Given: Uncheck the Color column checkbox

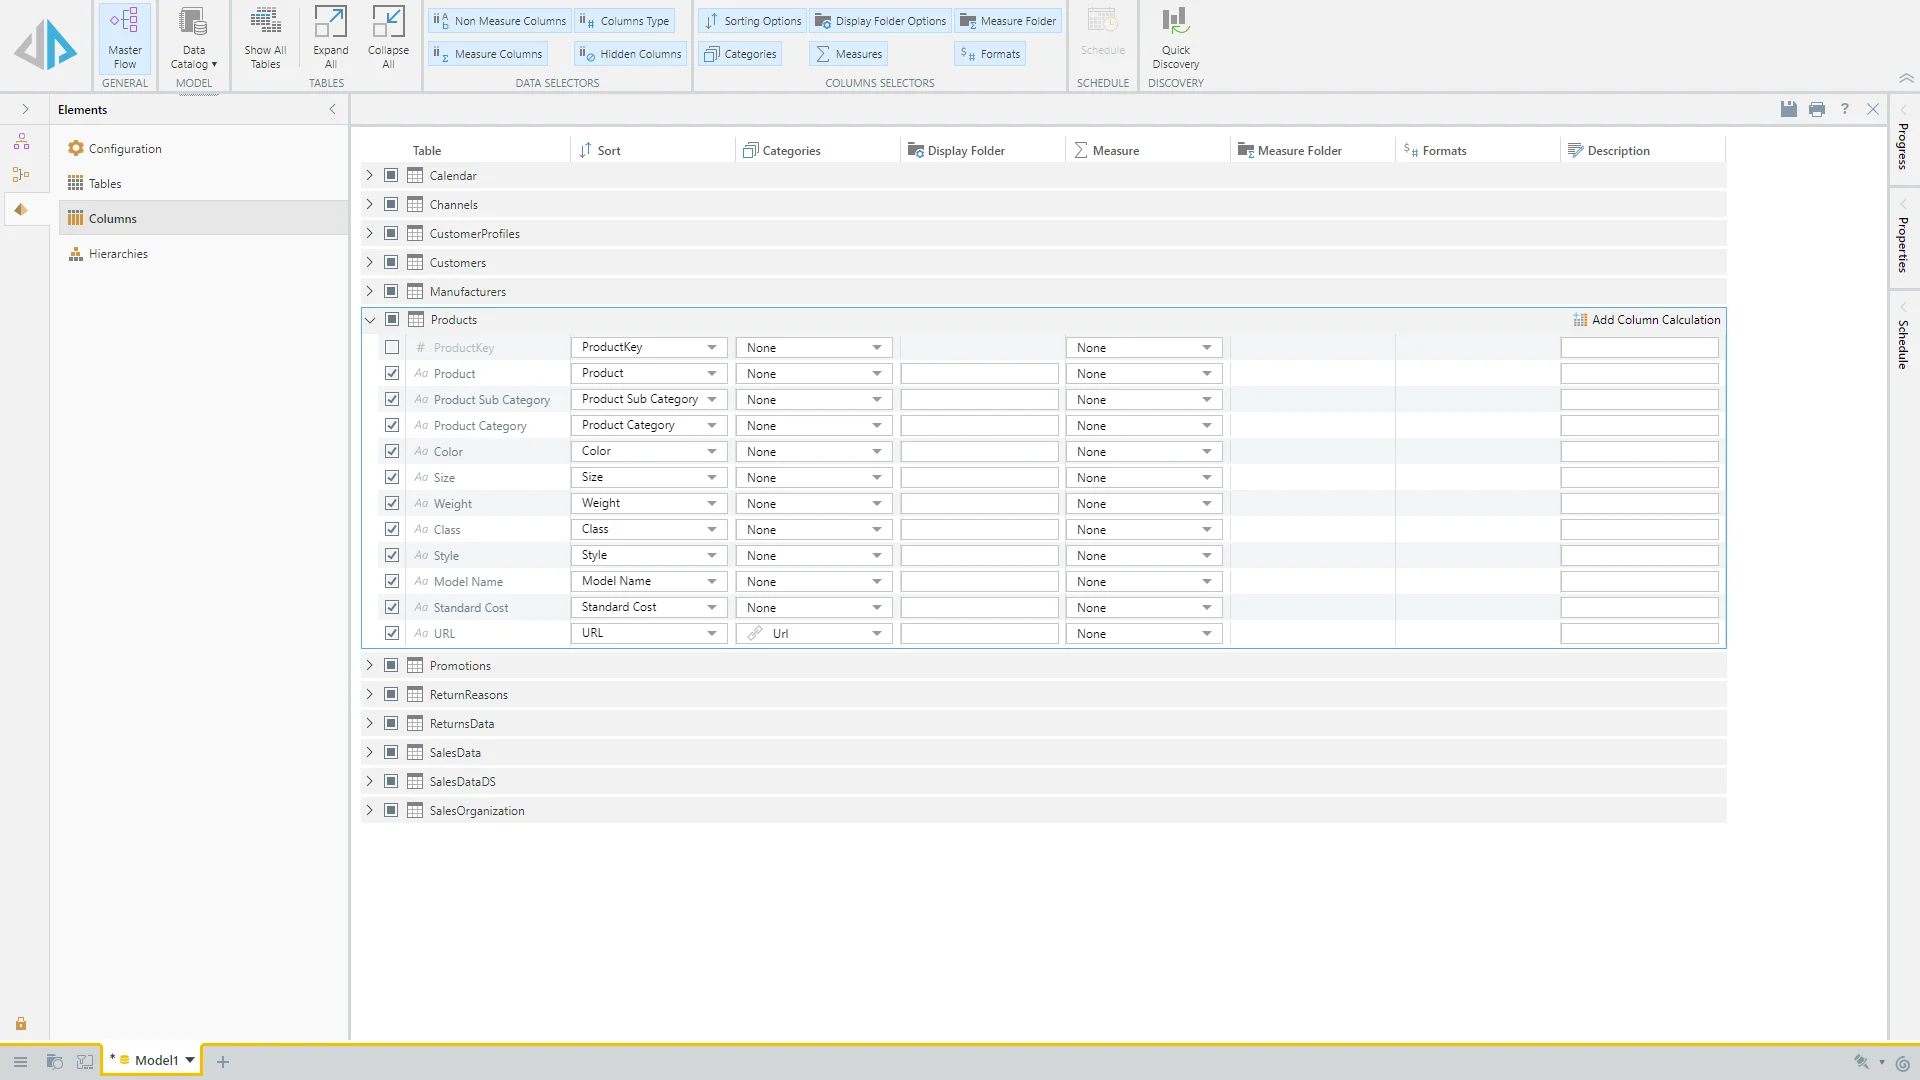Looking at the screenshot, I should pyautogui.click(x=392, y=452).
